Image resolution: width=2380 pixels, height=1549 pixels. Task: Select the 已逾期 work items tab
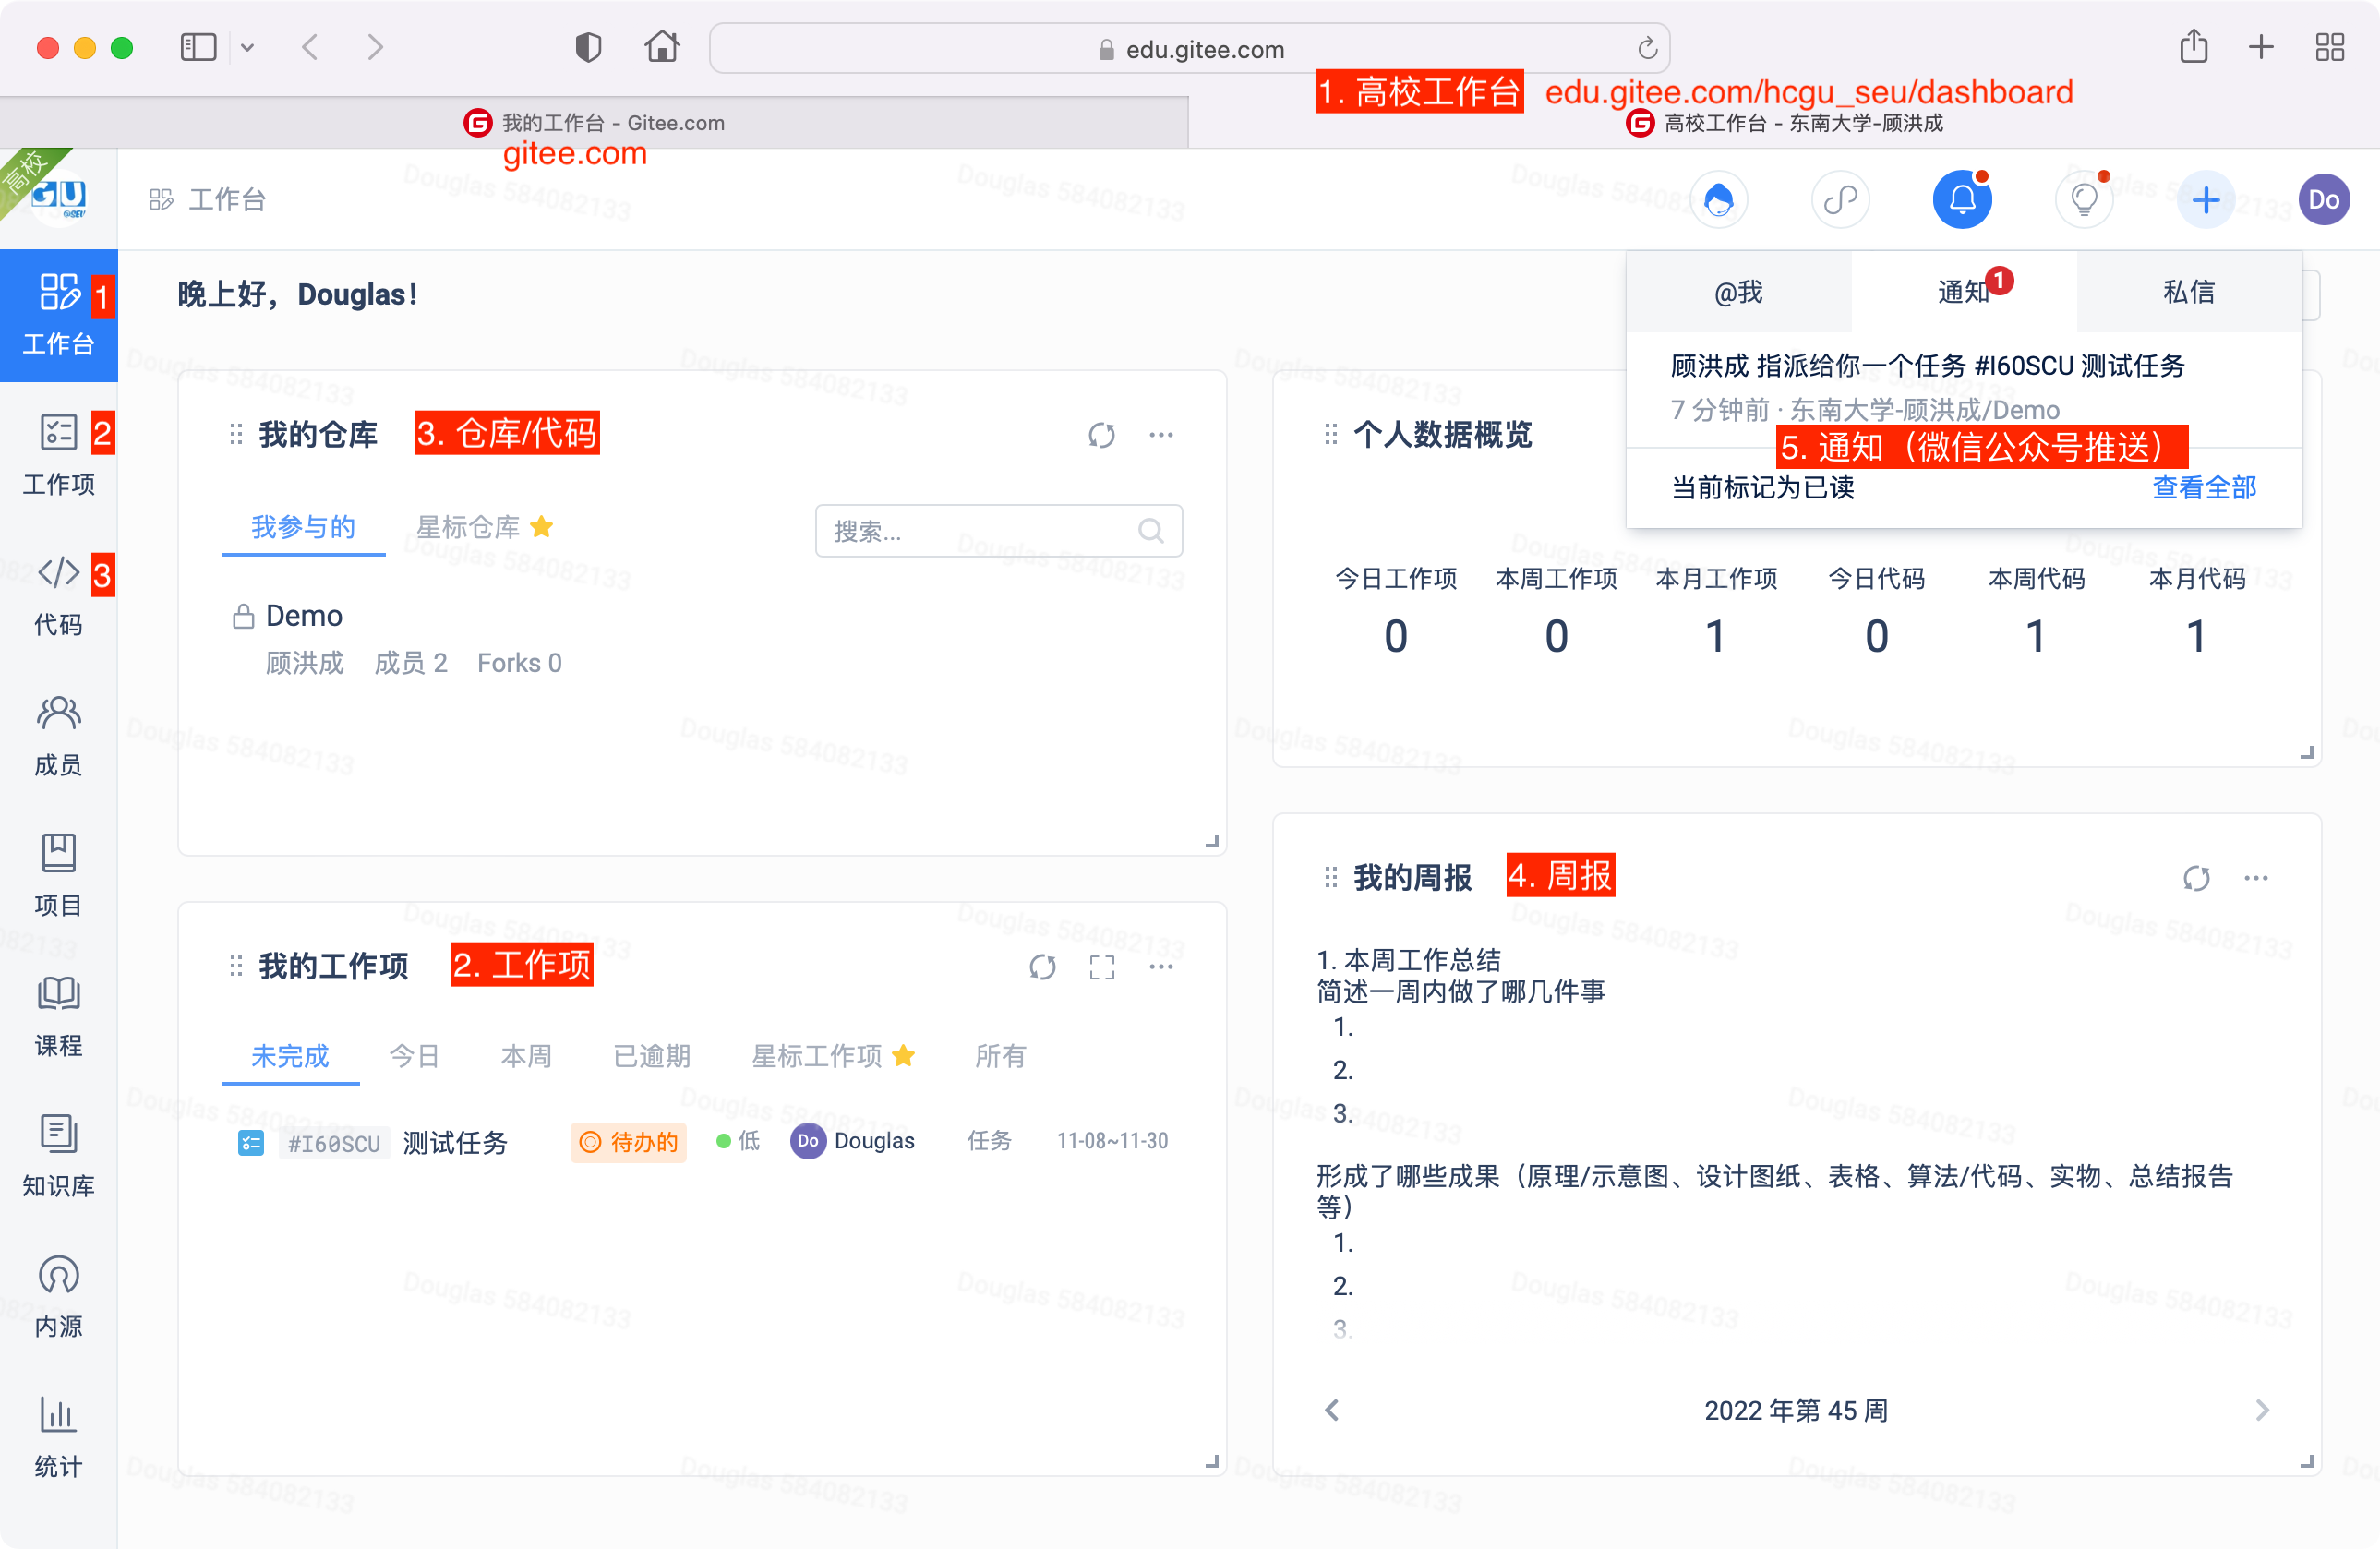pyautogui.click(x=651, y=1056)
